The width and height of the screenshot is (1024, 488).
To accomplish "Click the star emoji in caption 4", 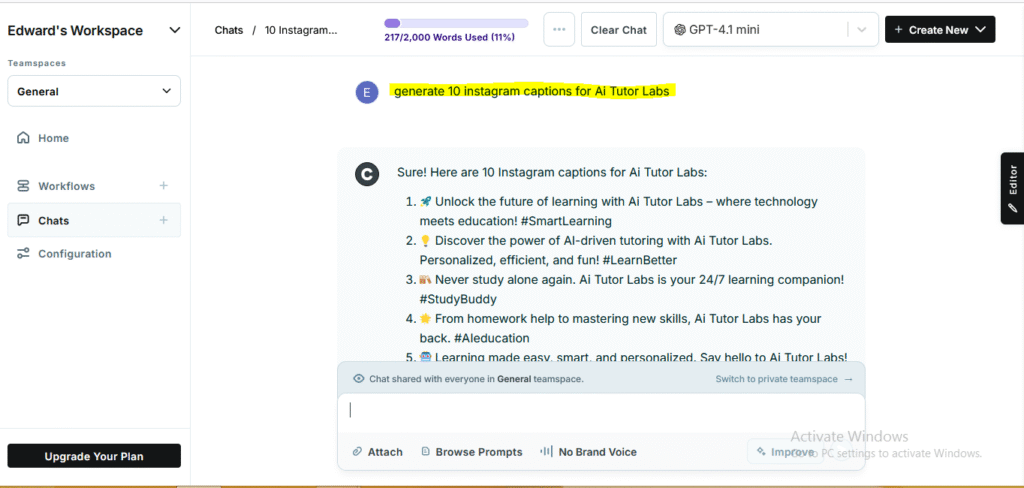I will pos(426,319).
